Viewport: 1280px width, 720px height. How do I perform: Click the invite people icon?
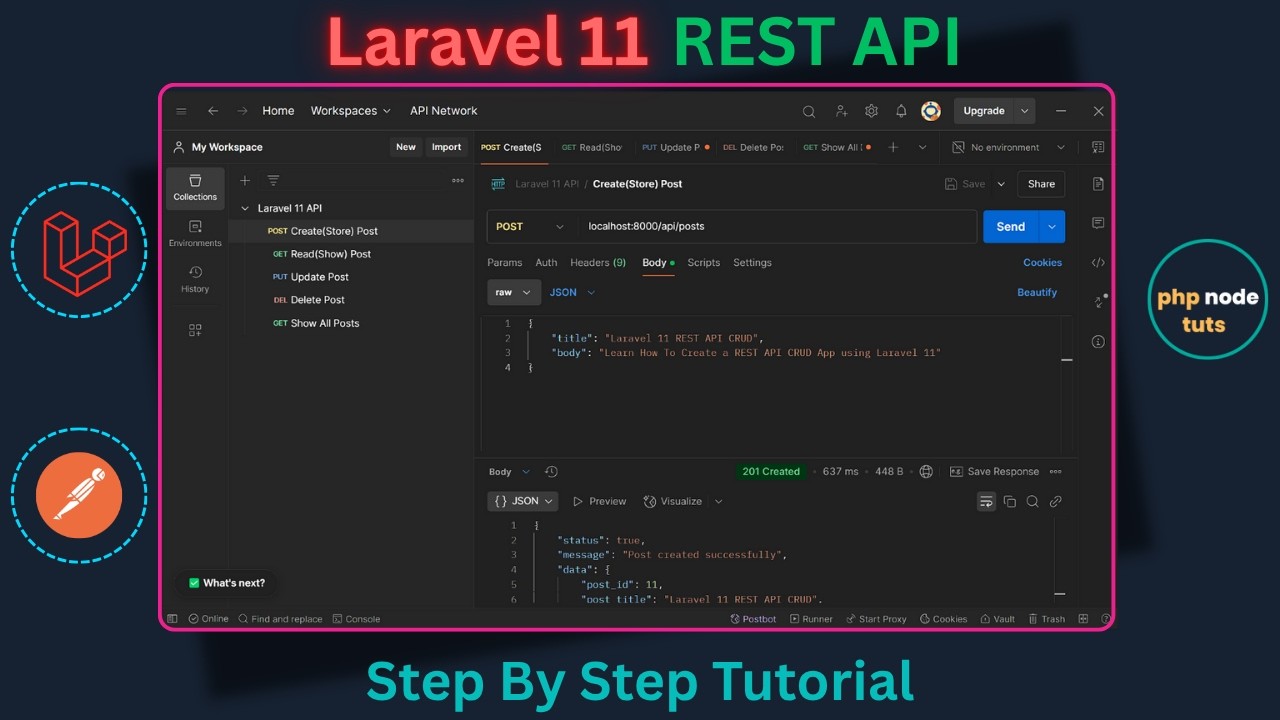click(x=841, y=111)
